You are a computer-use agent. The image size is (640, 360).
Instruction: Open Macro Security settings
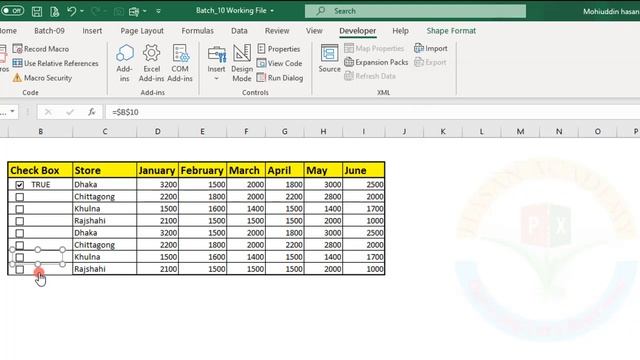click(42, 78)
